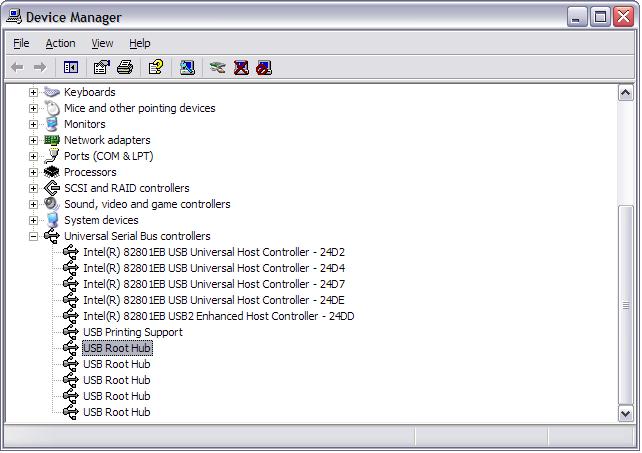Click the Help question-mark toolbar icon
642x453 pixels.
click(156, 67)
